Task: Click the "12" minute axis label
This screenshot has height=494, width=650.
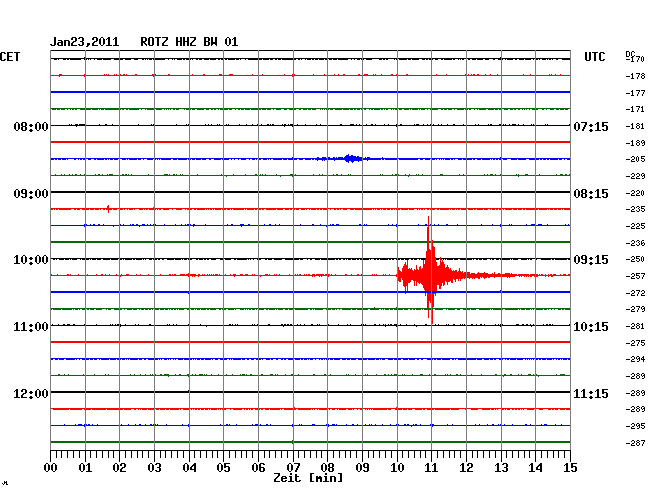Action: [x=466, y=468]
